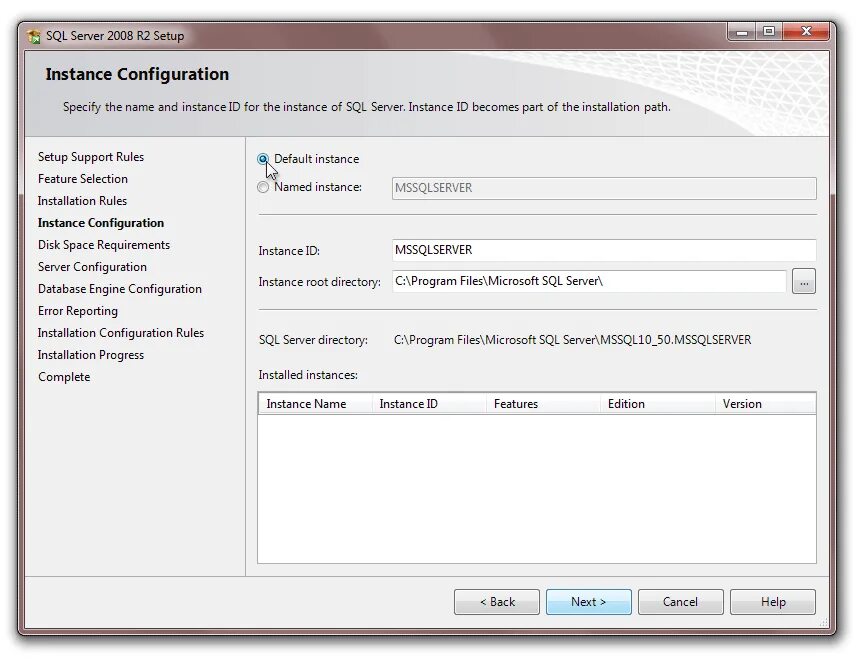Click the Cancel button
860x663 pixels.
coord(681,602)
